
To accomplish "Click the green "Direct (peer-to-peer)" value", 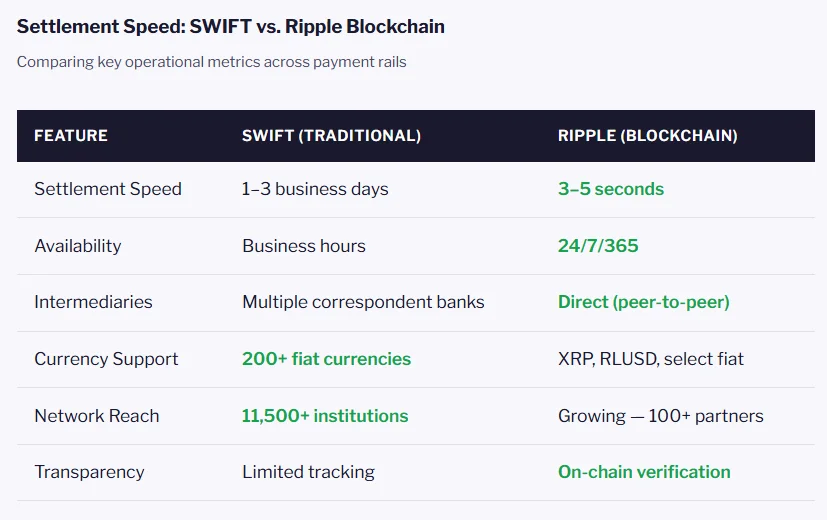I will [643, 302].
